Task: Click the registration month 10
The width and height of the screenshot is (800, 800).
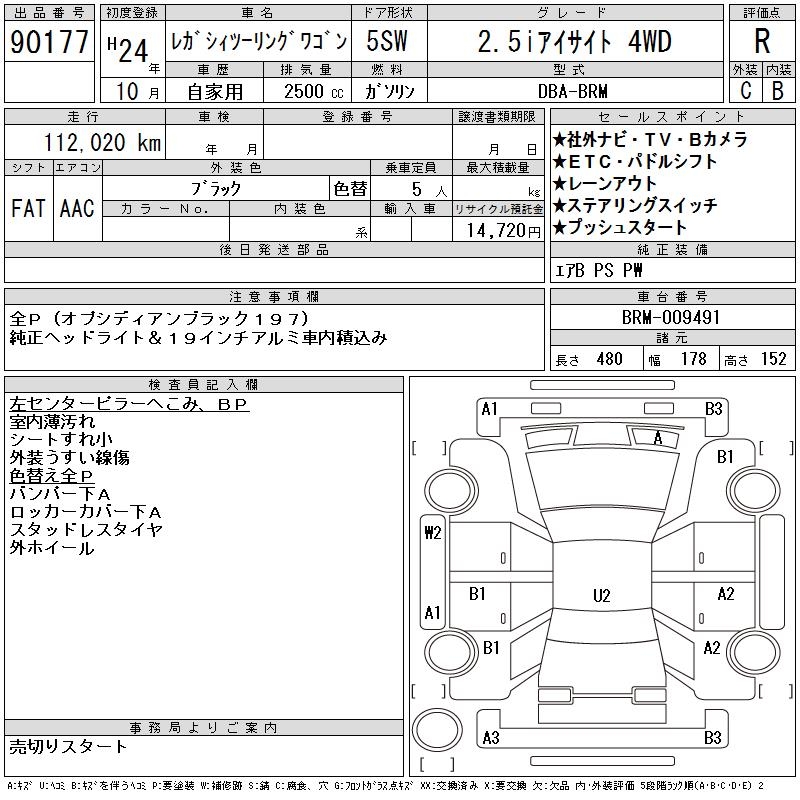Action: coord(128,91)
